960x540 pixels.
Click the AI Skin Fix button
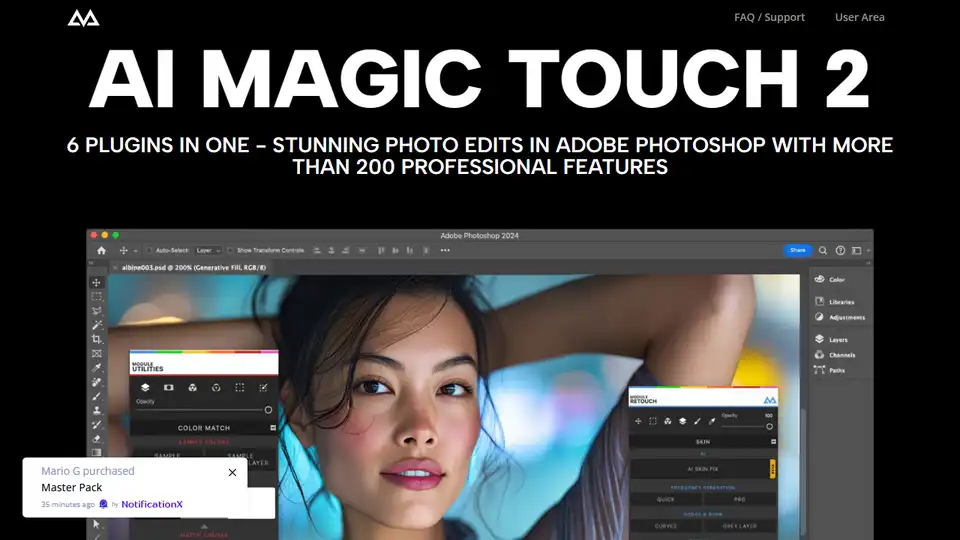702,468
